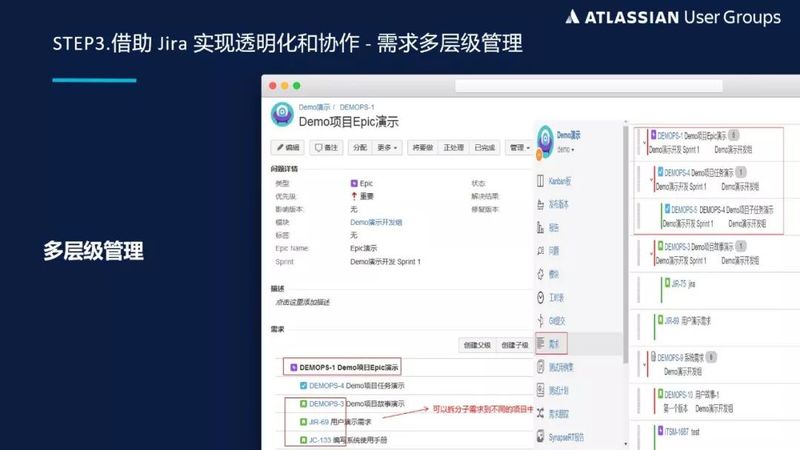Screen dimensions: 800x450
Task: Click purple icon of ITSM-1687 test row
Action: pos(661,431)
